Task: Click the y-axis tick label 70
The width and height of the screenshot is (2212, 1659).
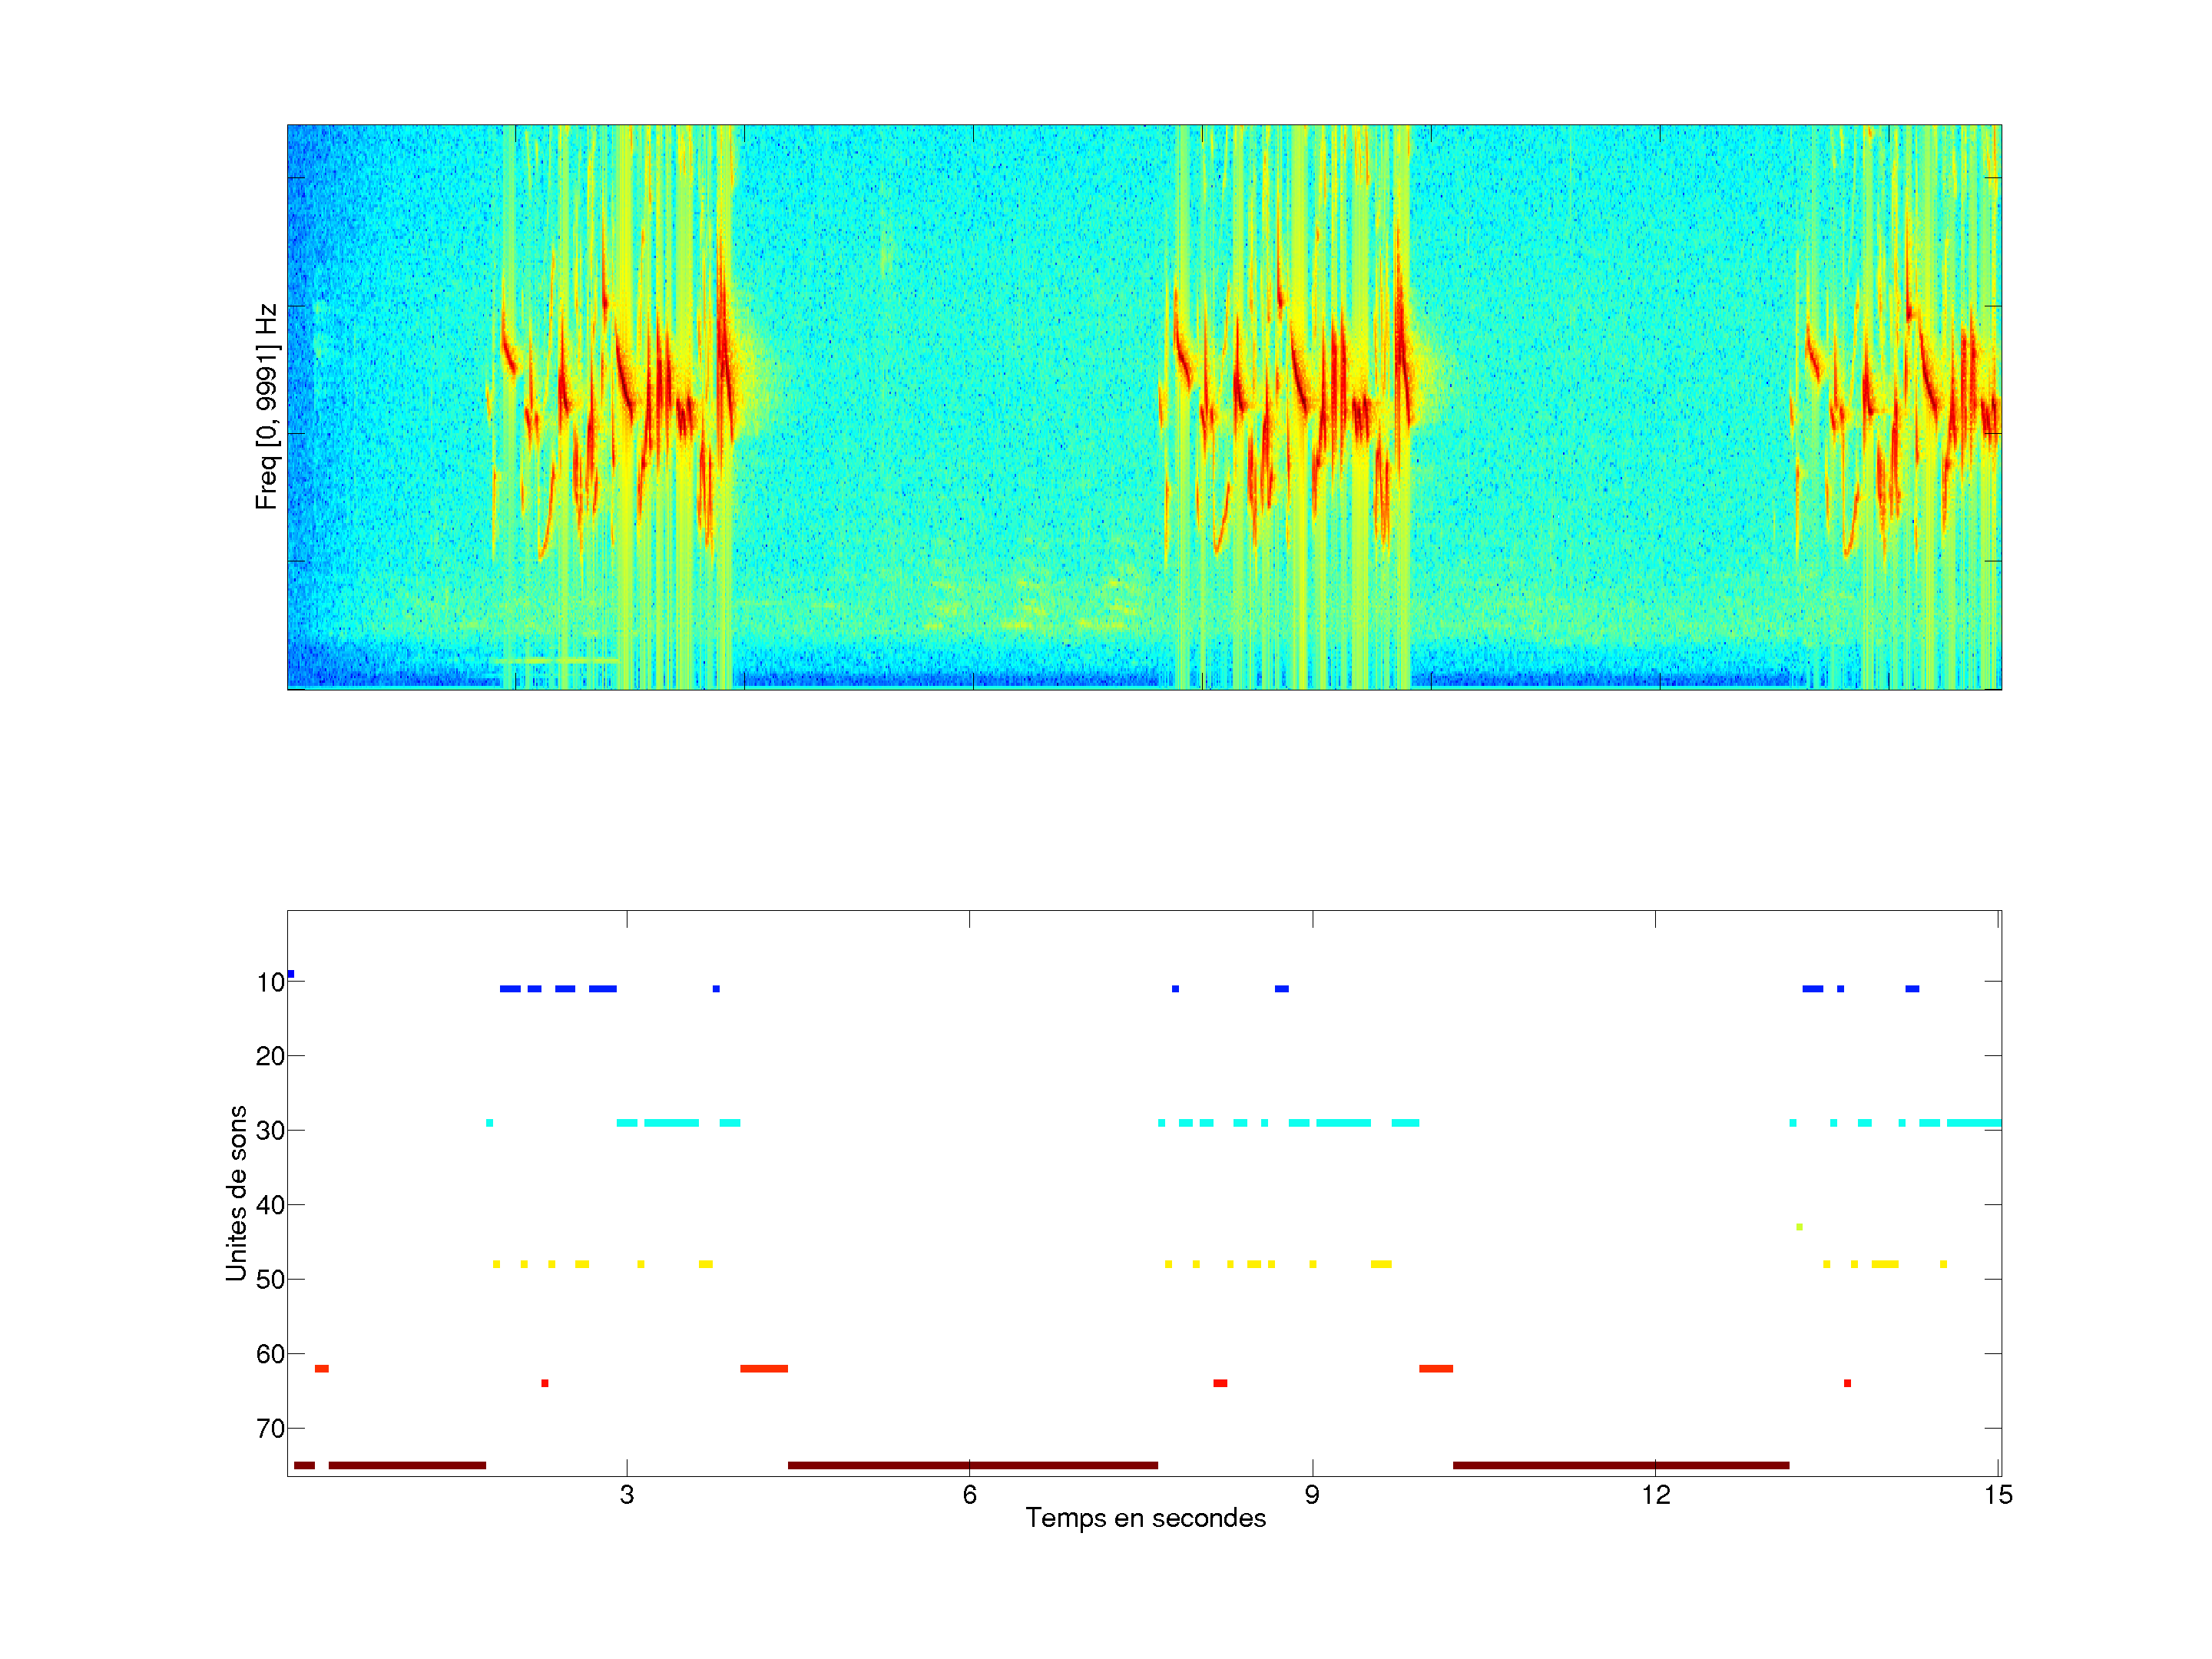Action: pos(270,1428)
